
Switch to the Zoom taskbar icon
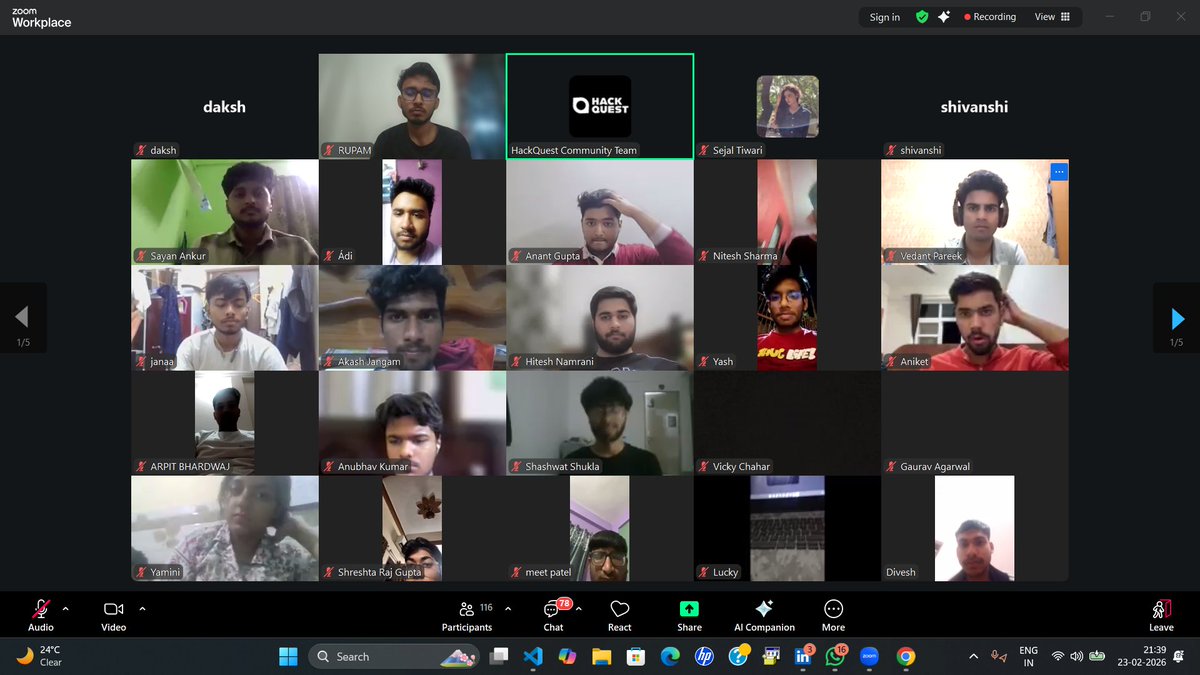pyautogui.click(x=870, y=656)
